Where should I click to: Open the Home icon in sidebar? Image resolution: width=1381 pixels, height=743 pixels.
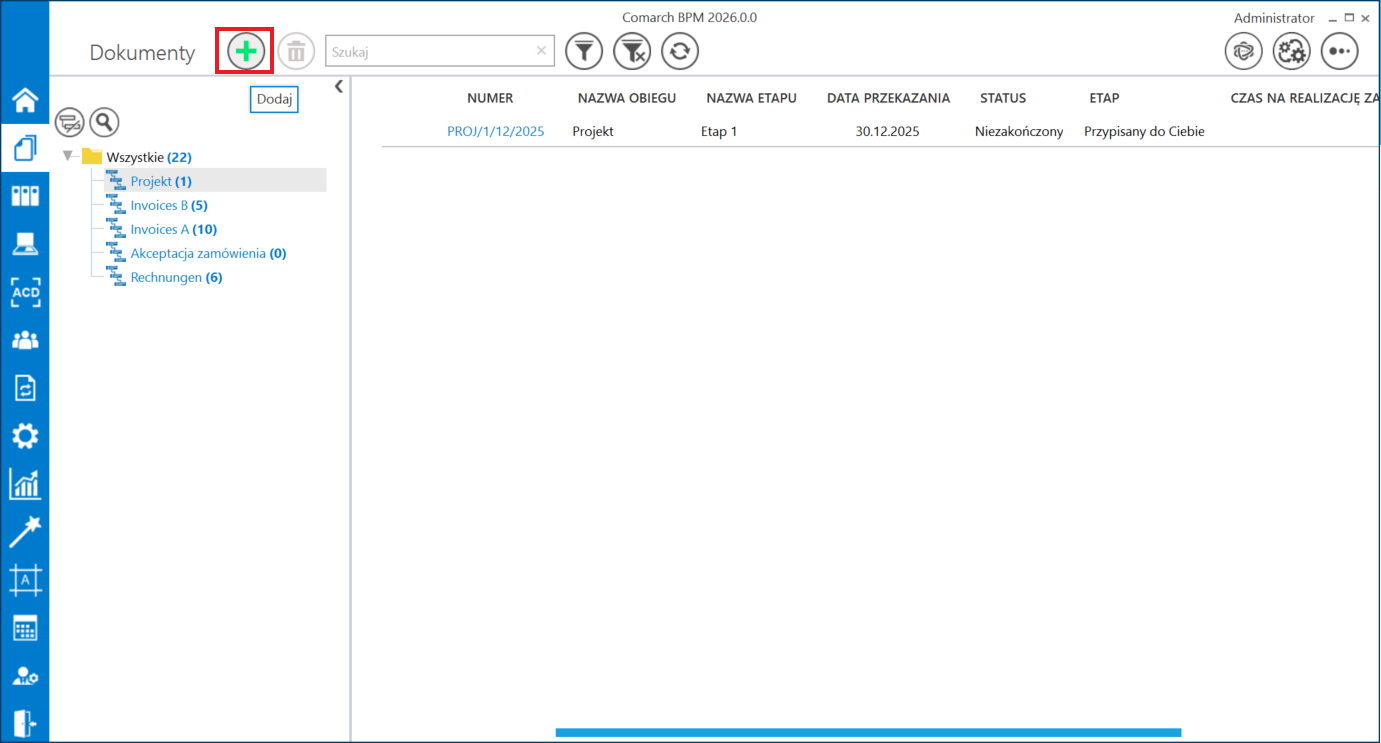(24, 100)
